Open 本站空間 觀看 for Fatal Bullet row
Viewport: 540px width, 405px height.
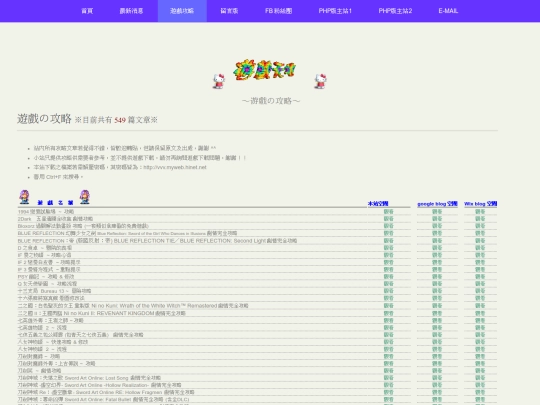point(388,399)
